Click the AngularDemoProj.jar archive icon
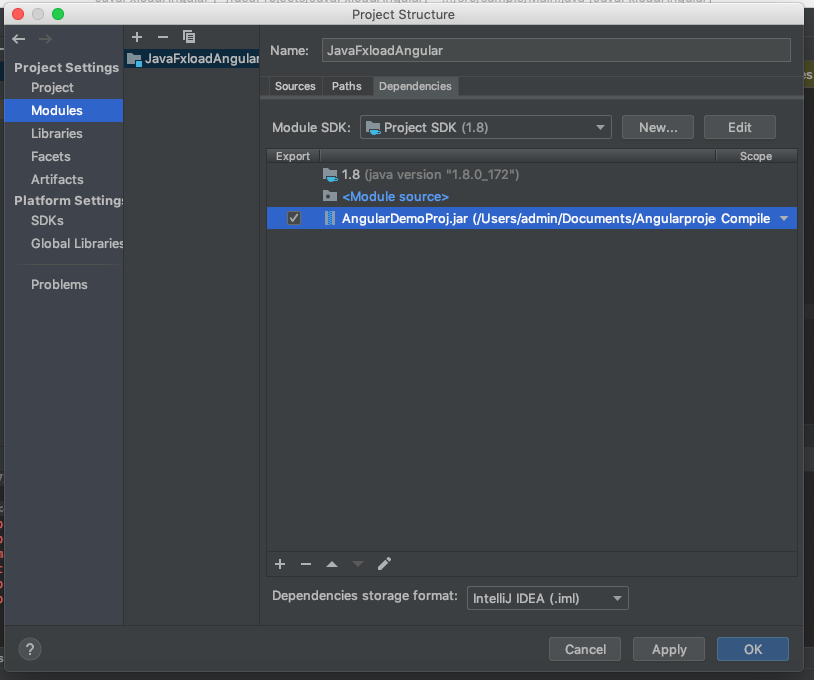The width and height of the screenshot is (814, 680). (x=330, y=219)
